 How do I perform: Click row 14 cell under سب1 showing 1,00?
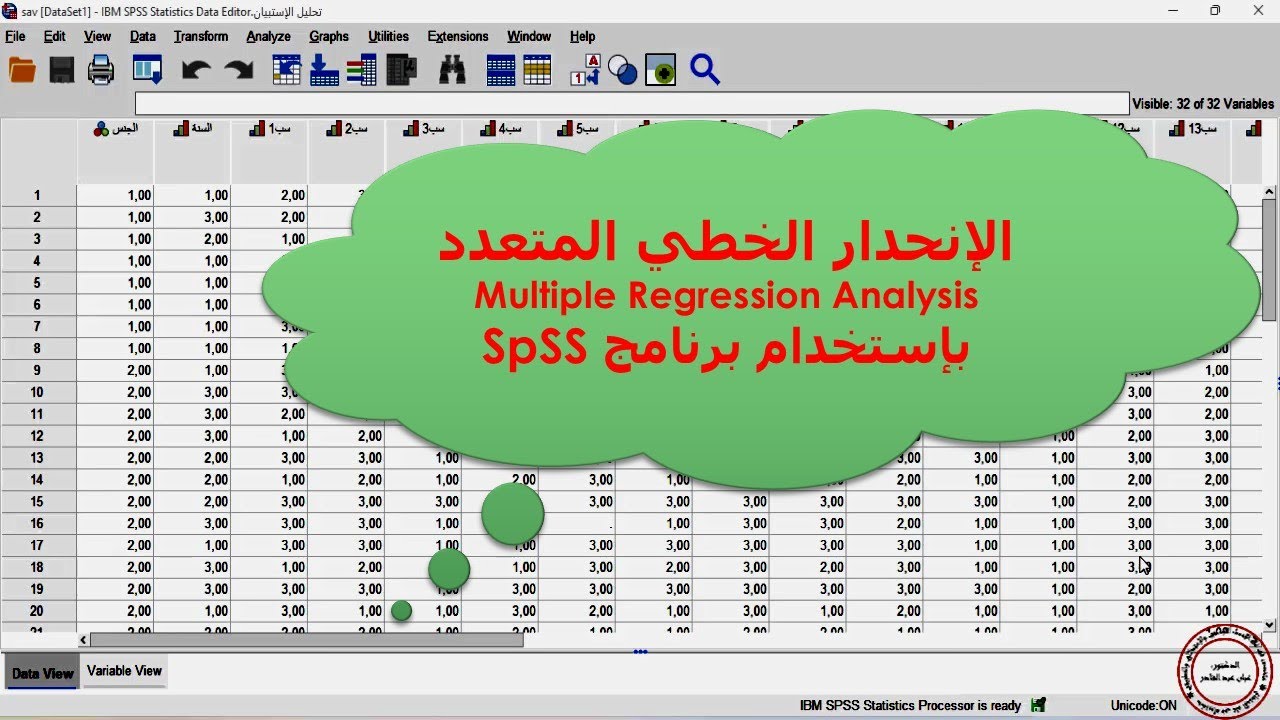click(270, 480)
